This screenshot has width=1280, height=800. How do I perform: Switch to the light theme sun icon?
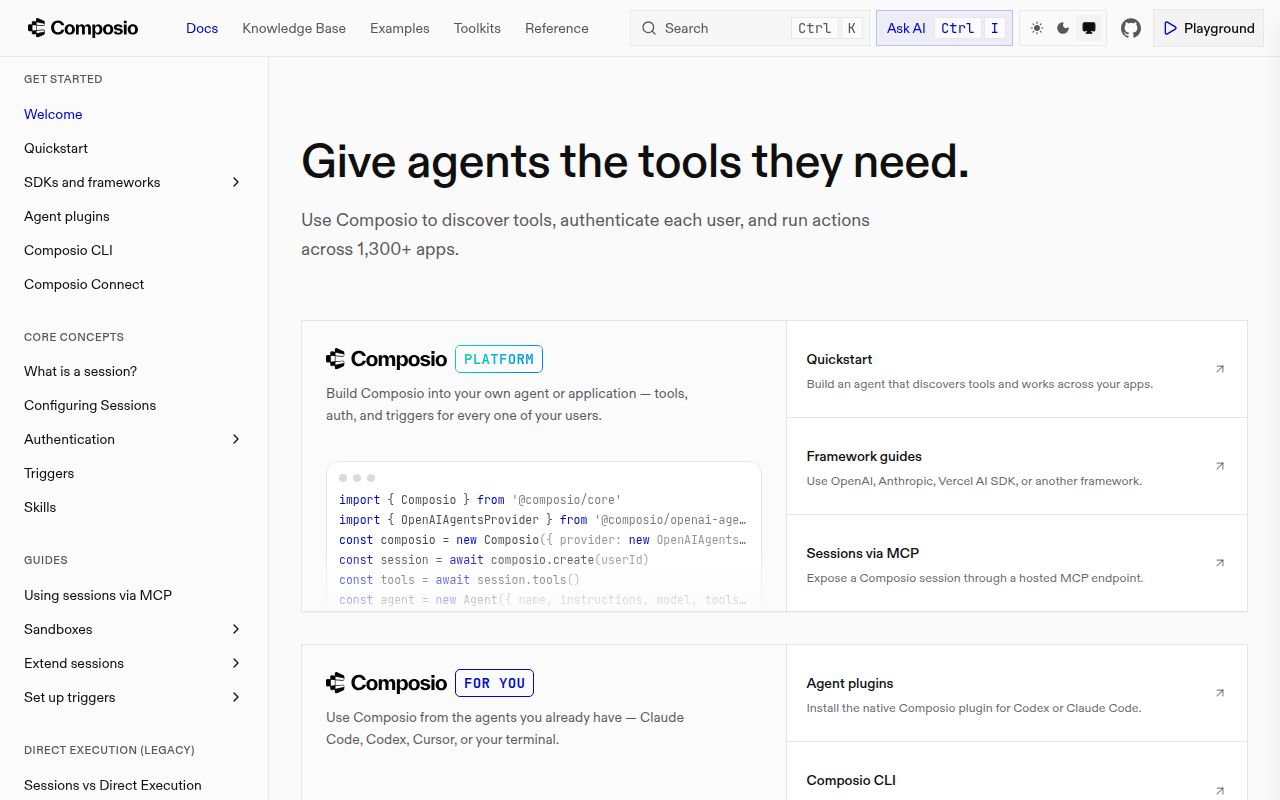click(1037, 28)
